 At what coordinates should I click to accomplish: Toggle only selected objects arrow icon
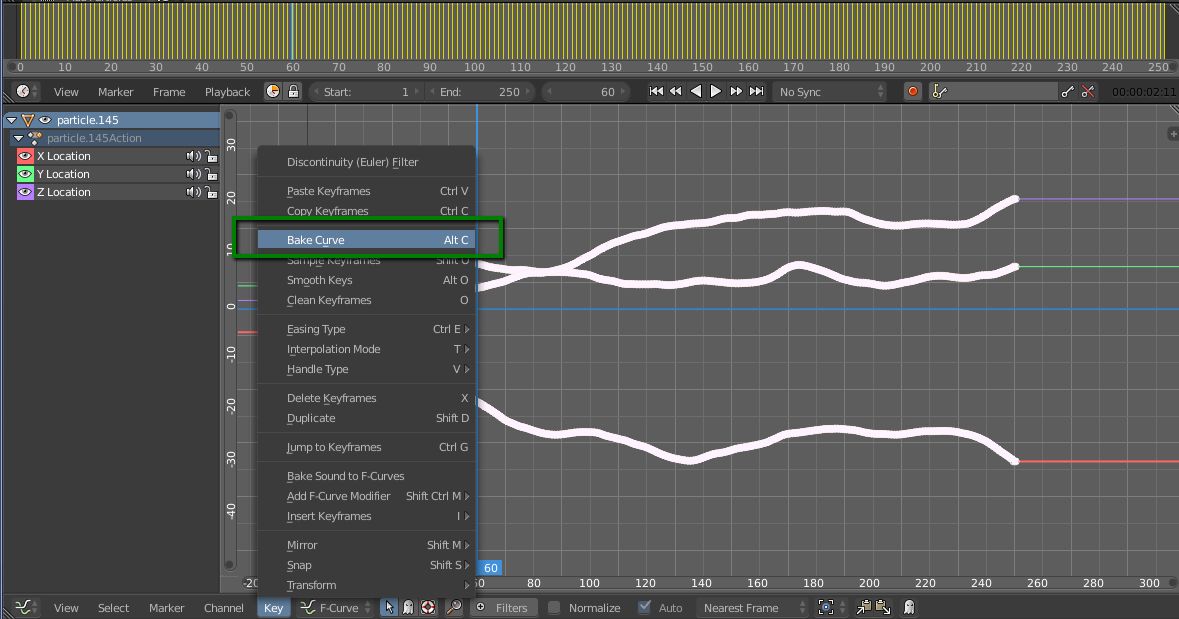[x=388, y=608]
